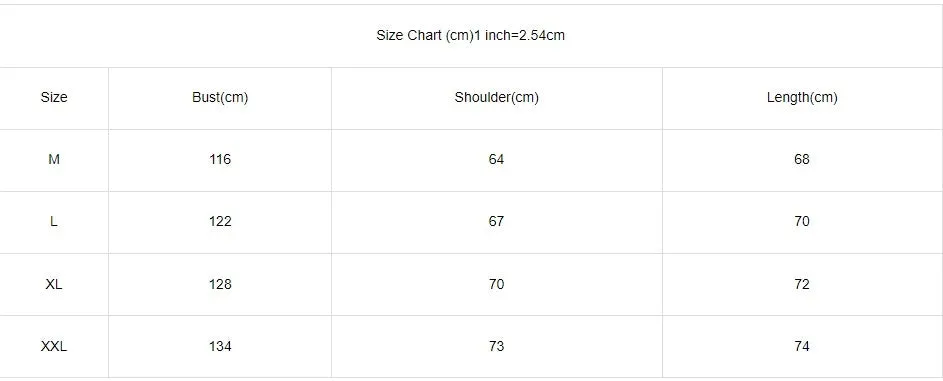Screen dimensions: 943x381
Task: Click bust value 128 for size XL
Action: (220, 284)
